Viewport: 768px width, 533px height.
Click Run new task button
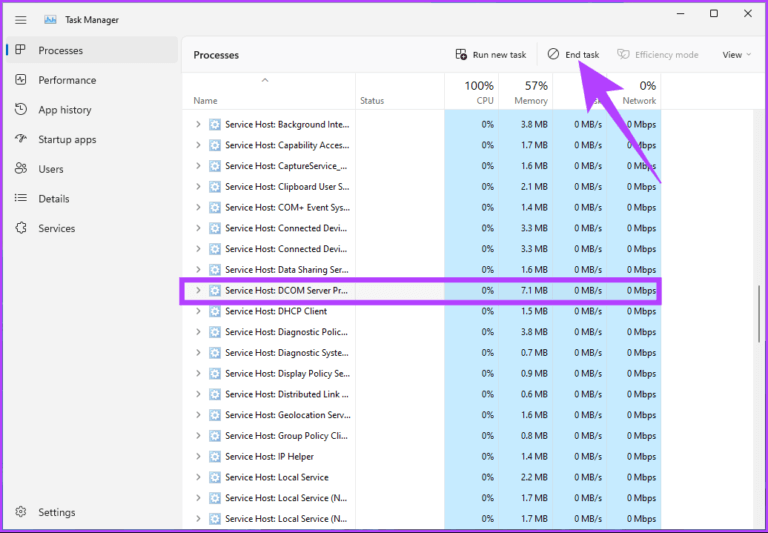point(491,54)
